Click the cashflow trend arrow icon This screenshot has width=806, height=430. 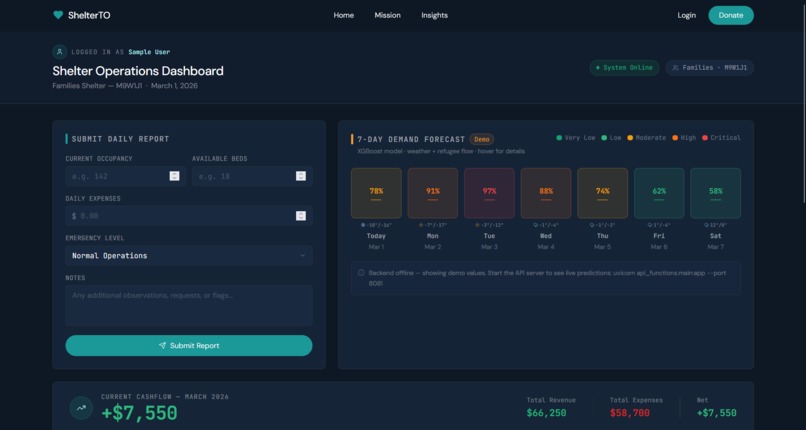[81, 408]
